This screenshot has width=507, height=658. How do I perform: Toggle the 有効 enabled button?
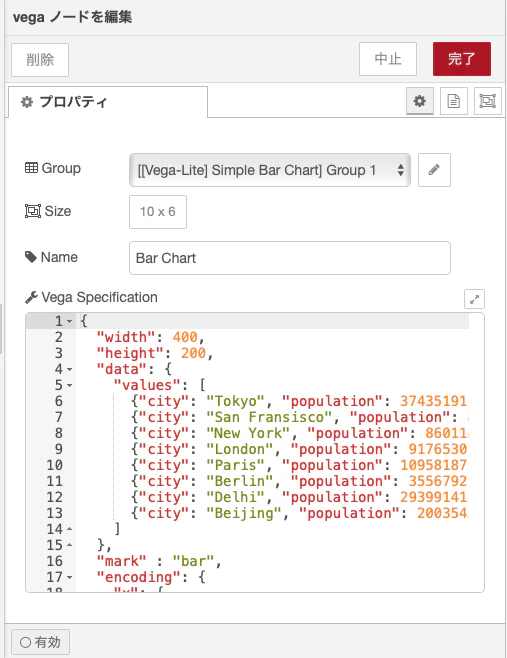click(40, 642)
